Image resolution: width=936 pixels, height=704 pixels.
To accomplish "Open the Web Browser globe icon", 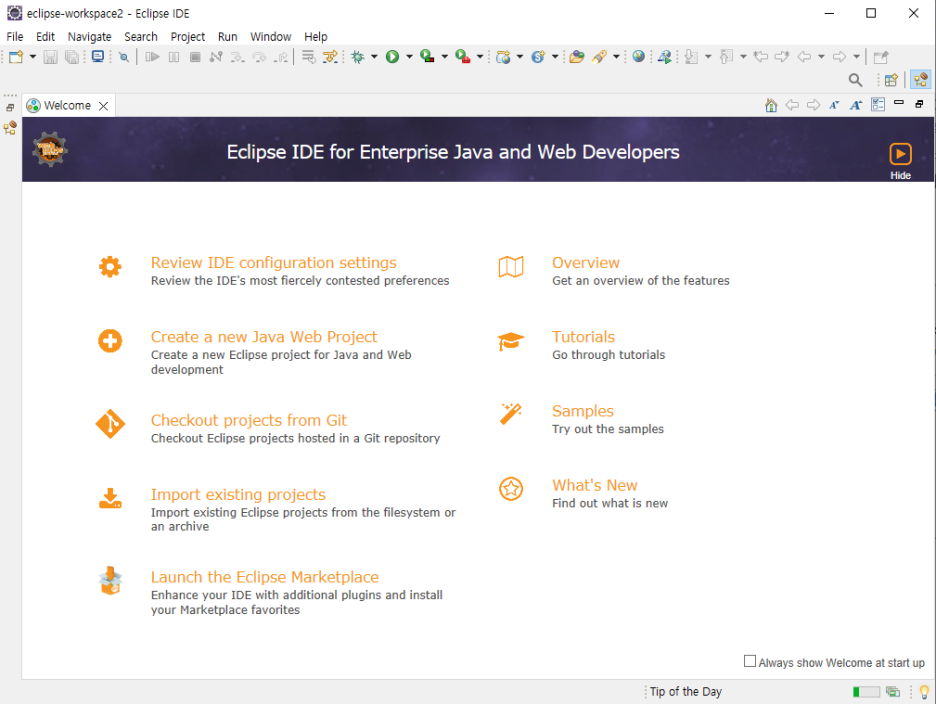I will coord(639,57).
